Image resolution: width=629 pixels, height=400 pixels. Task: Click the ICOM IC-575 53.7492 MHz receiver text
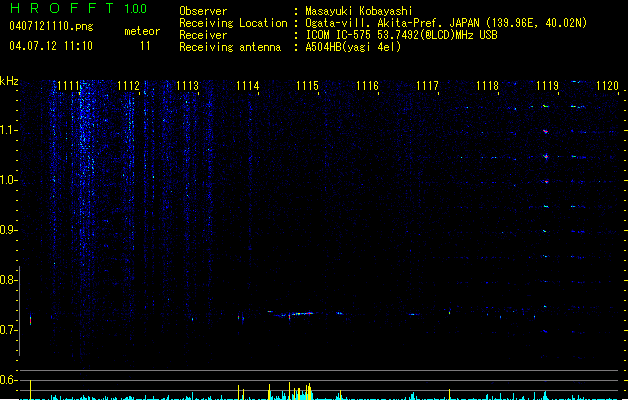click(402, 35)
